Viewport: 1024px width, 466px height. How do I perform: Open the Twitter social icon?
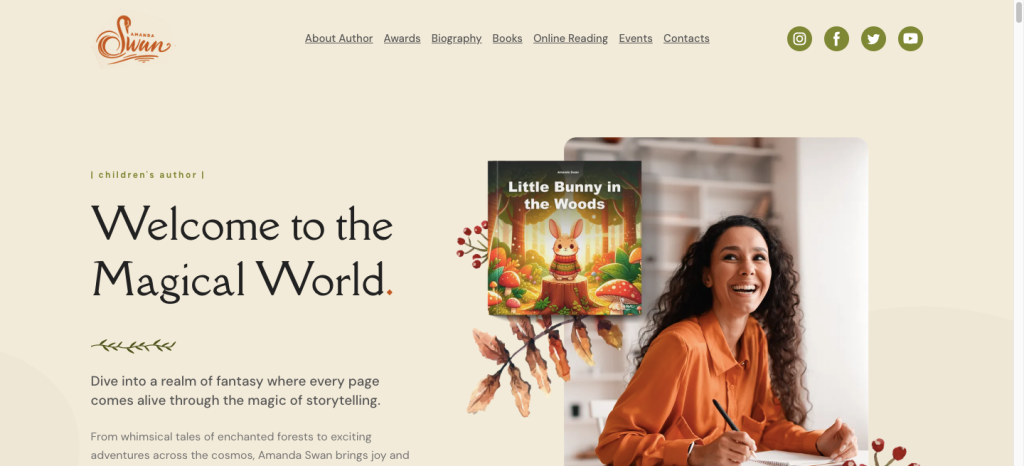pyautogui.click(x=873, y=39)
